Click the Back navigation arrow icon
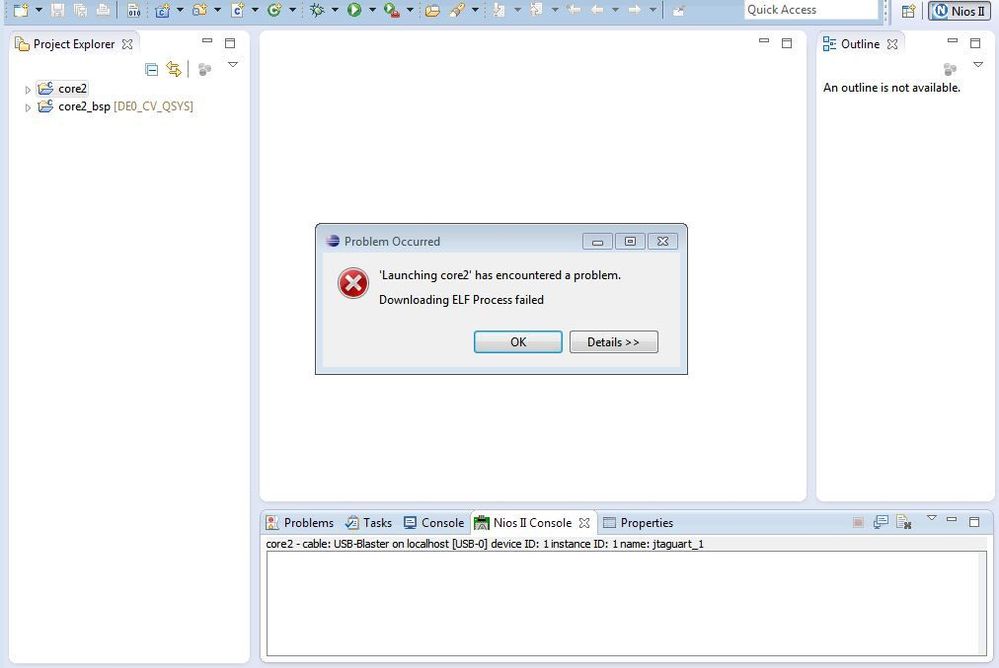Viewport: 999px width, 668px height. click(597, 10)
